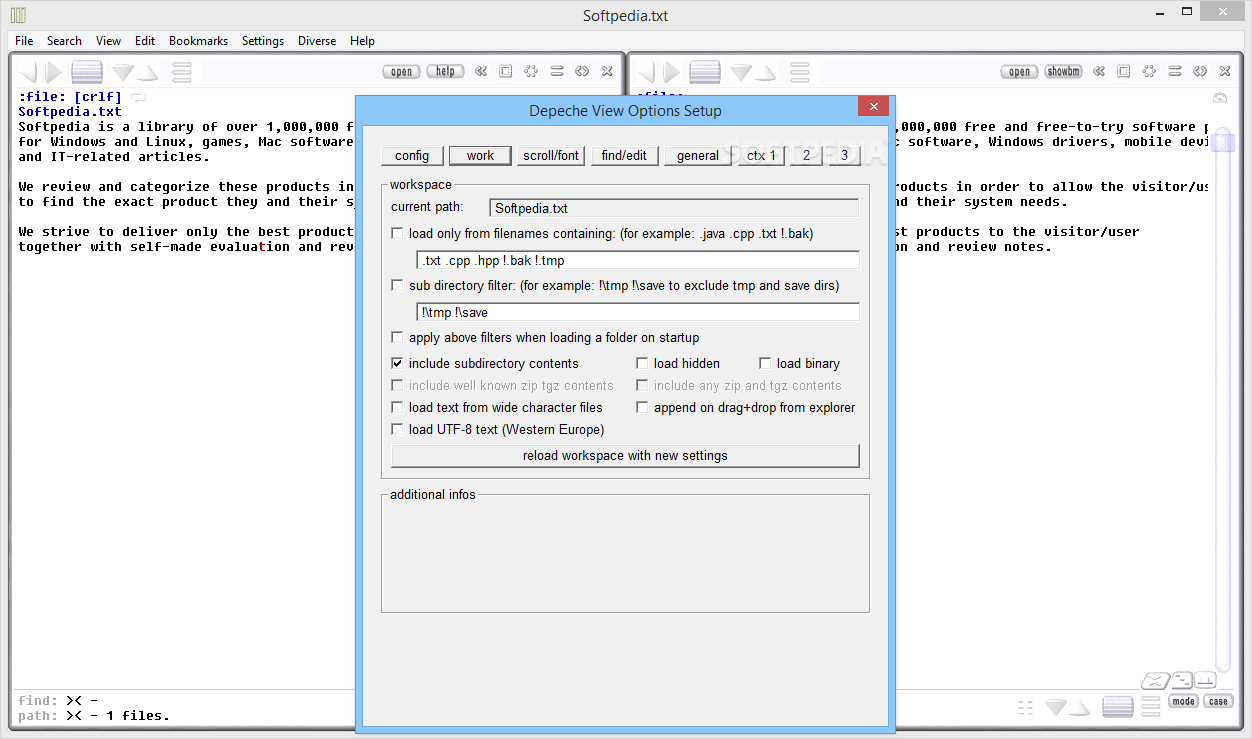Open the Bookmarks menu

coord(198,41)
